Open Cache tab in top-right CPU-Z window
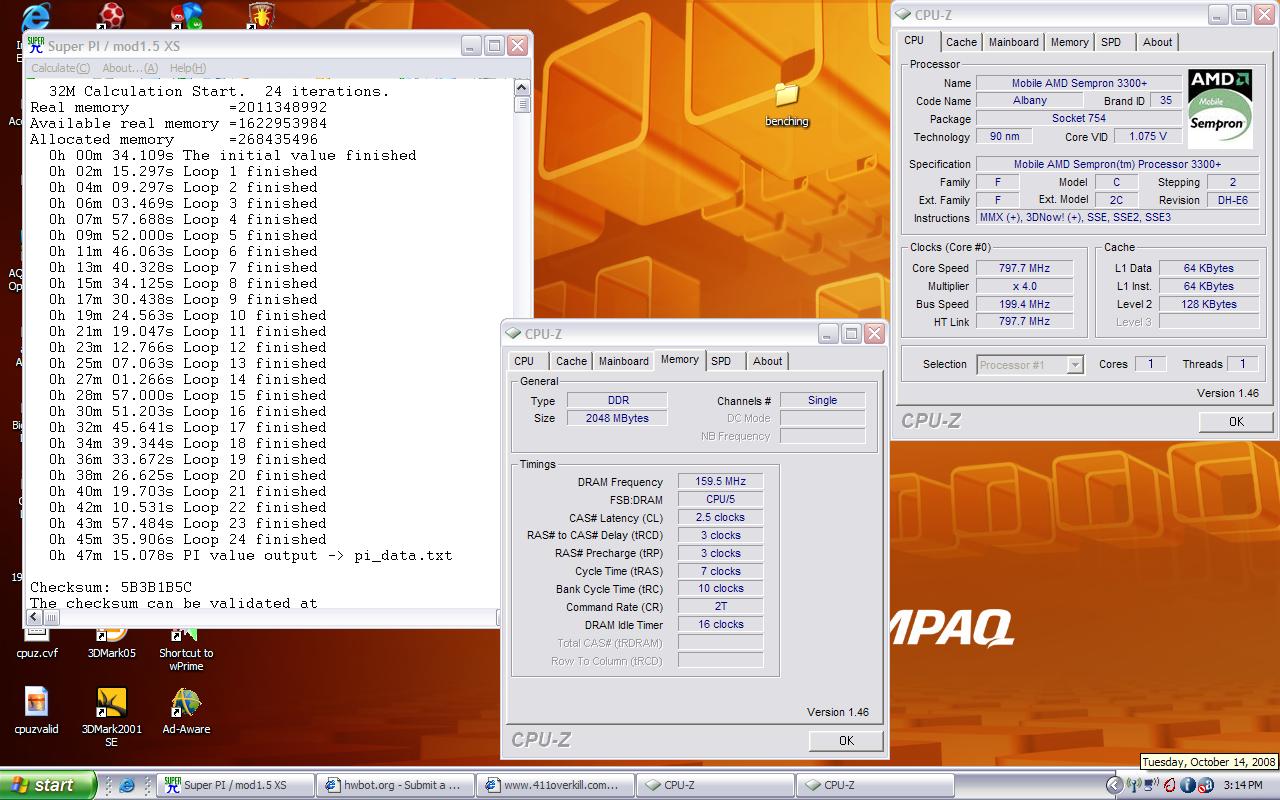Screen dimensions: 1280x800 click(x=961, y=42)
